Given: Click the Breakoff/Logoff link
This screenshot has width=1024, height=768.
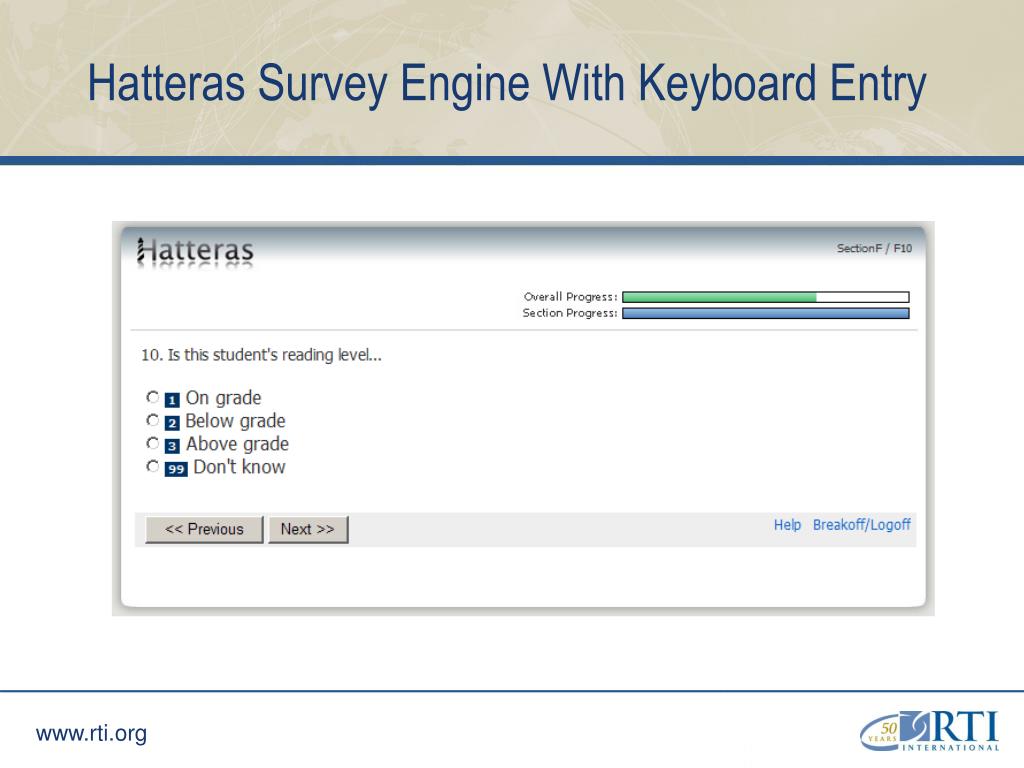Looking at the screenshot, I should click(861, 525).
